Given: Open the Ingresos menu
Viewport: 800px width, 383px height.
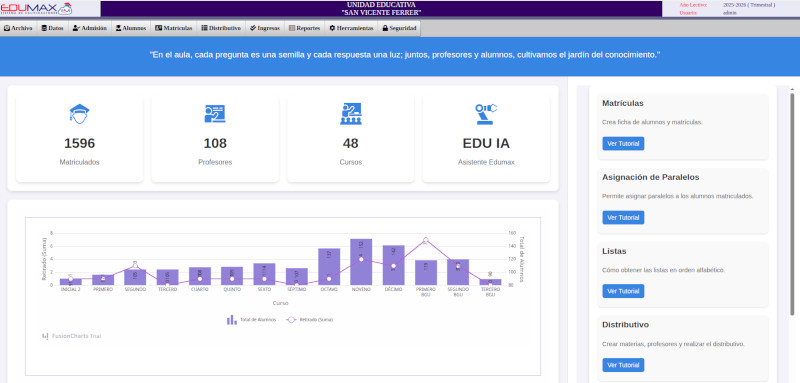Looking at the screenshot, I should (x=265, y=29).
